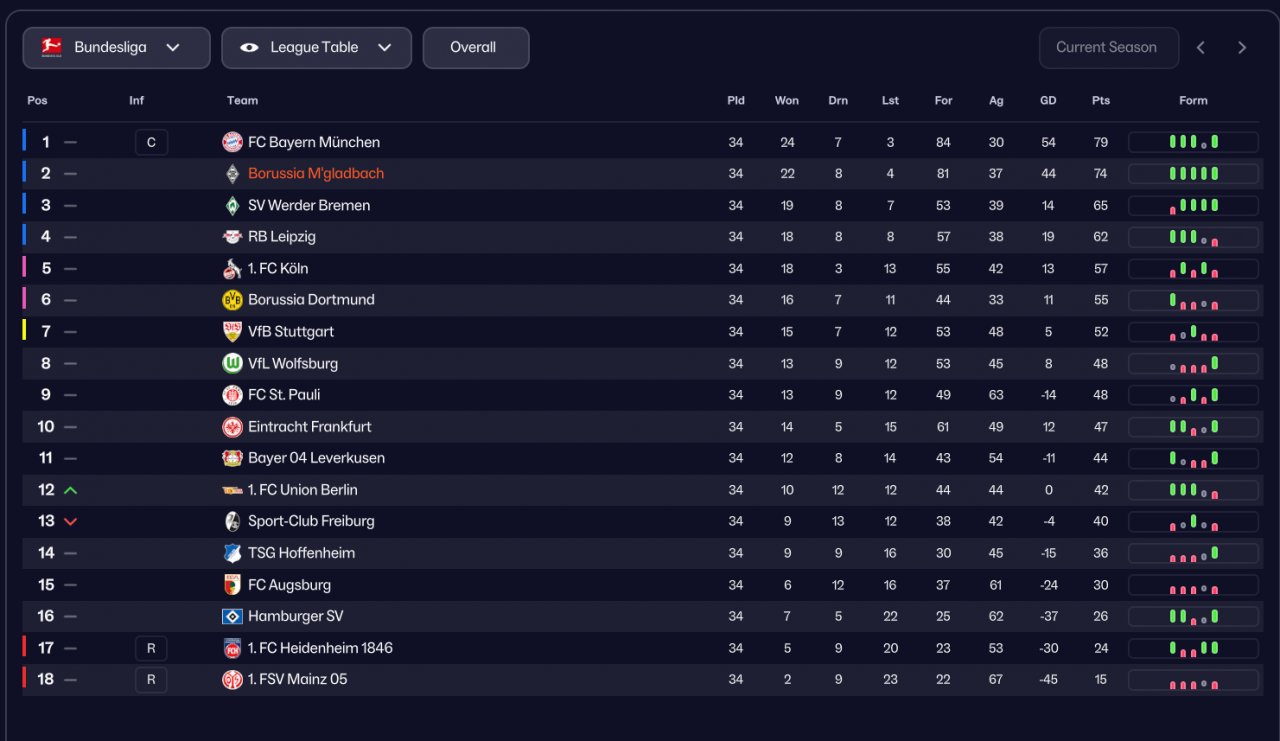The width and height of the screenshot is (1280, 741).
Task: Click the Eintracht Frankfurt crest icon
Action: (x=232, y=427)
